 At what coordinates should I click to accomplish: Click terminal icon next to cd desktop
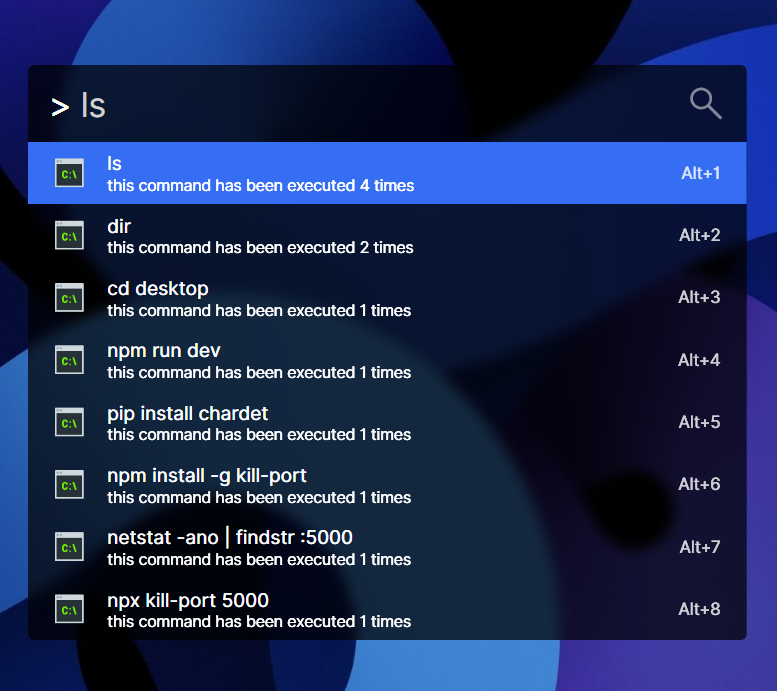pos(69,297)
